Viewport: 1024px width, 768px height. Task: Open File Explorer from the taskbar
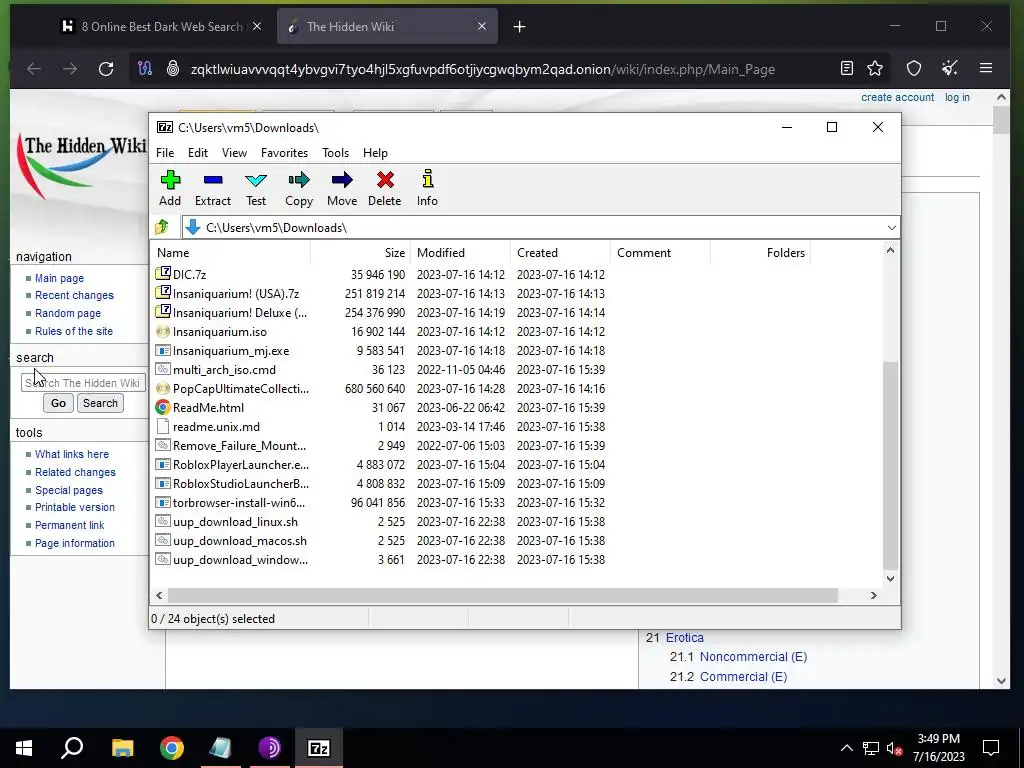(x=122, y=748)
